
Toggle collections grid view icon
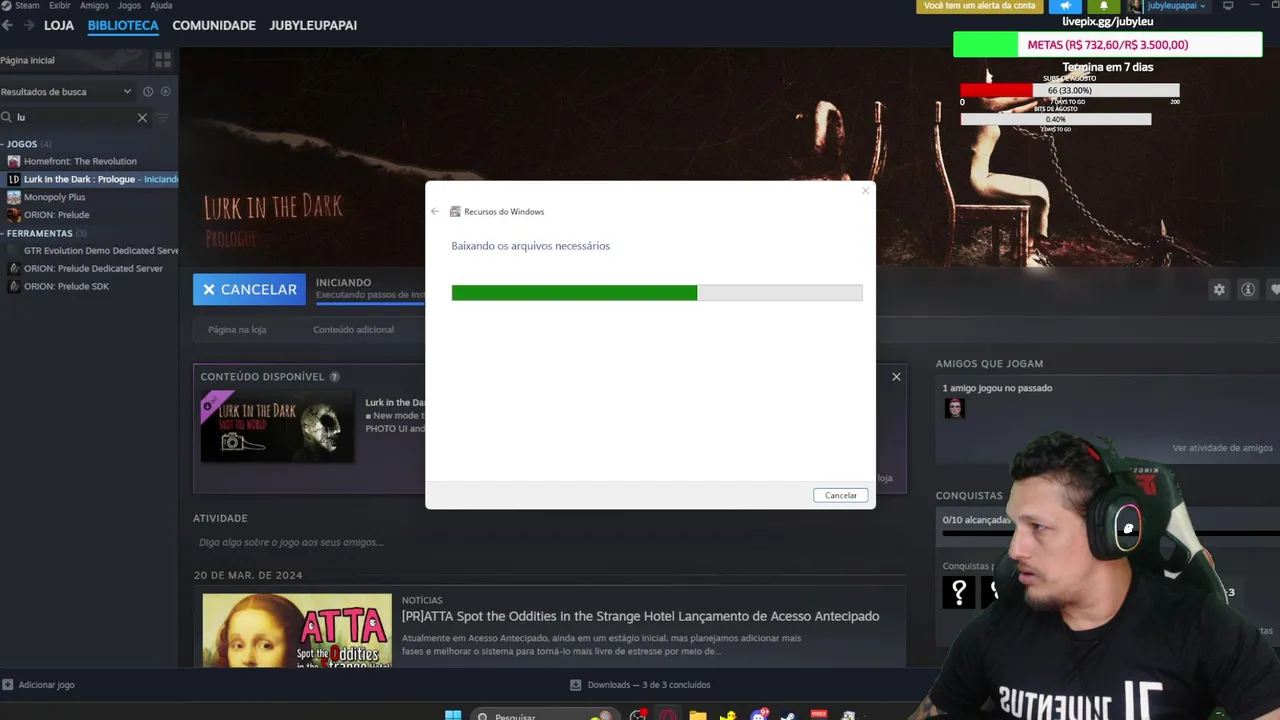click(162, 60)
